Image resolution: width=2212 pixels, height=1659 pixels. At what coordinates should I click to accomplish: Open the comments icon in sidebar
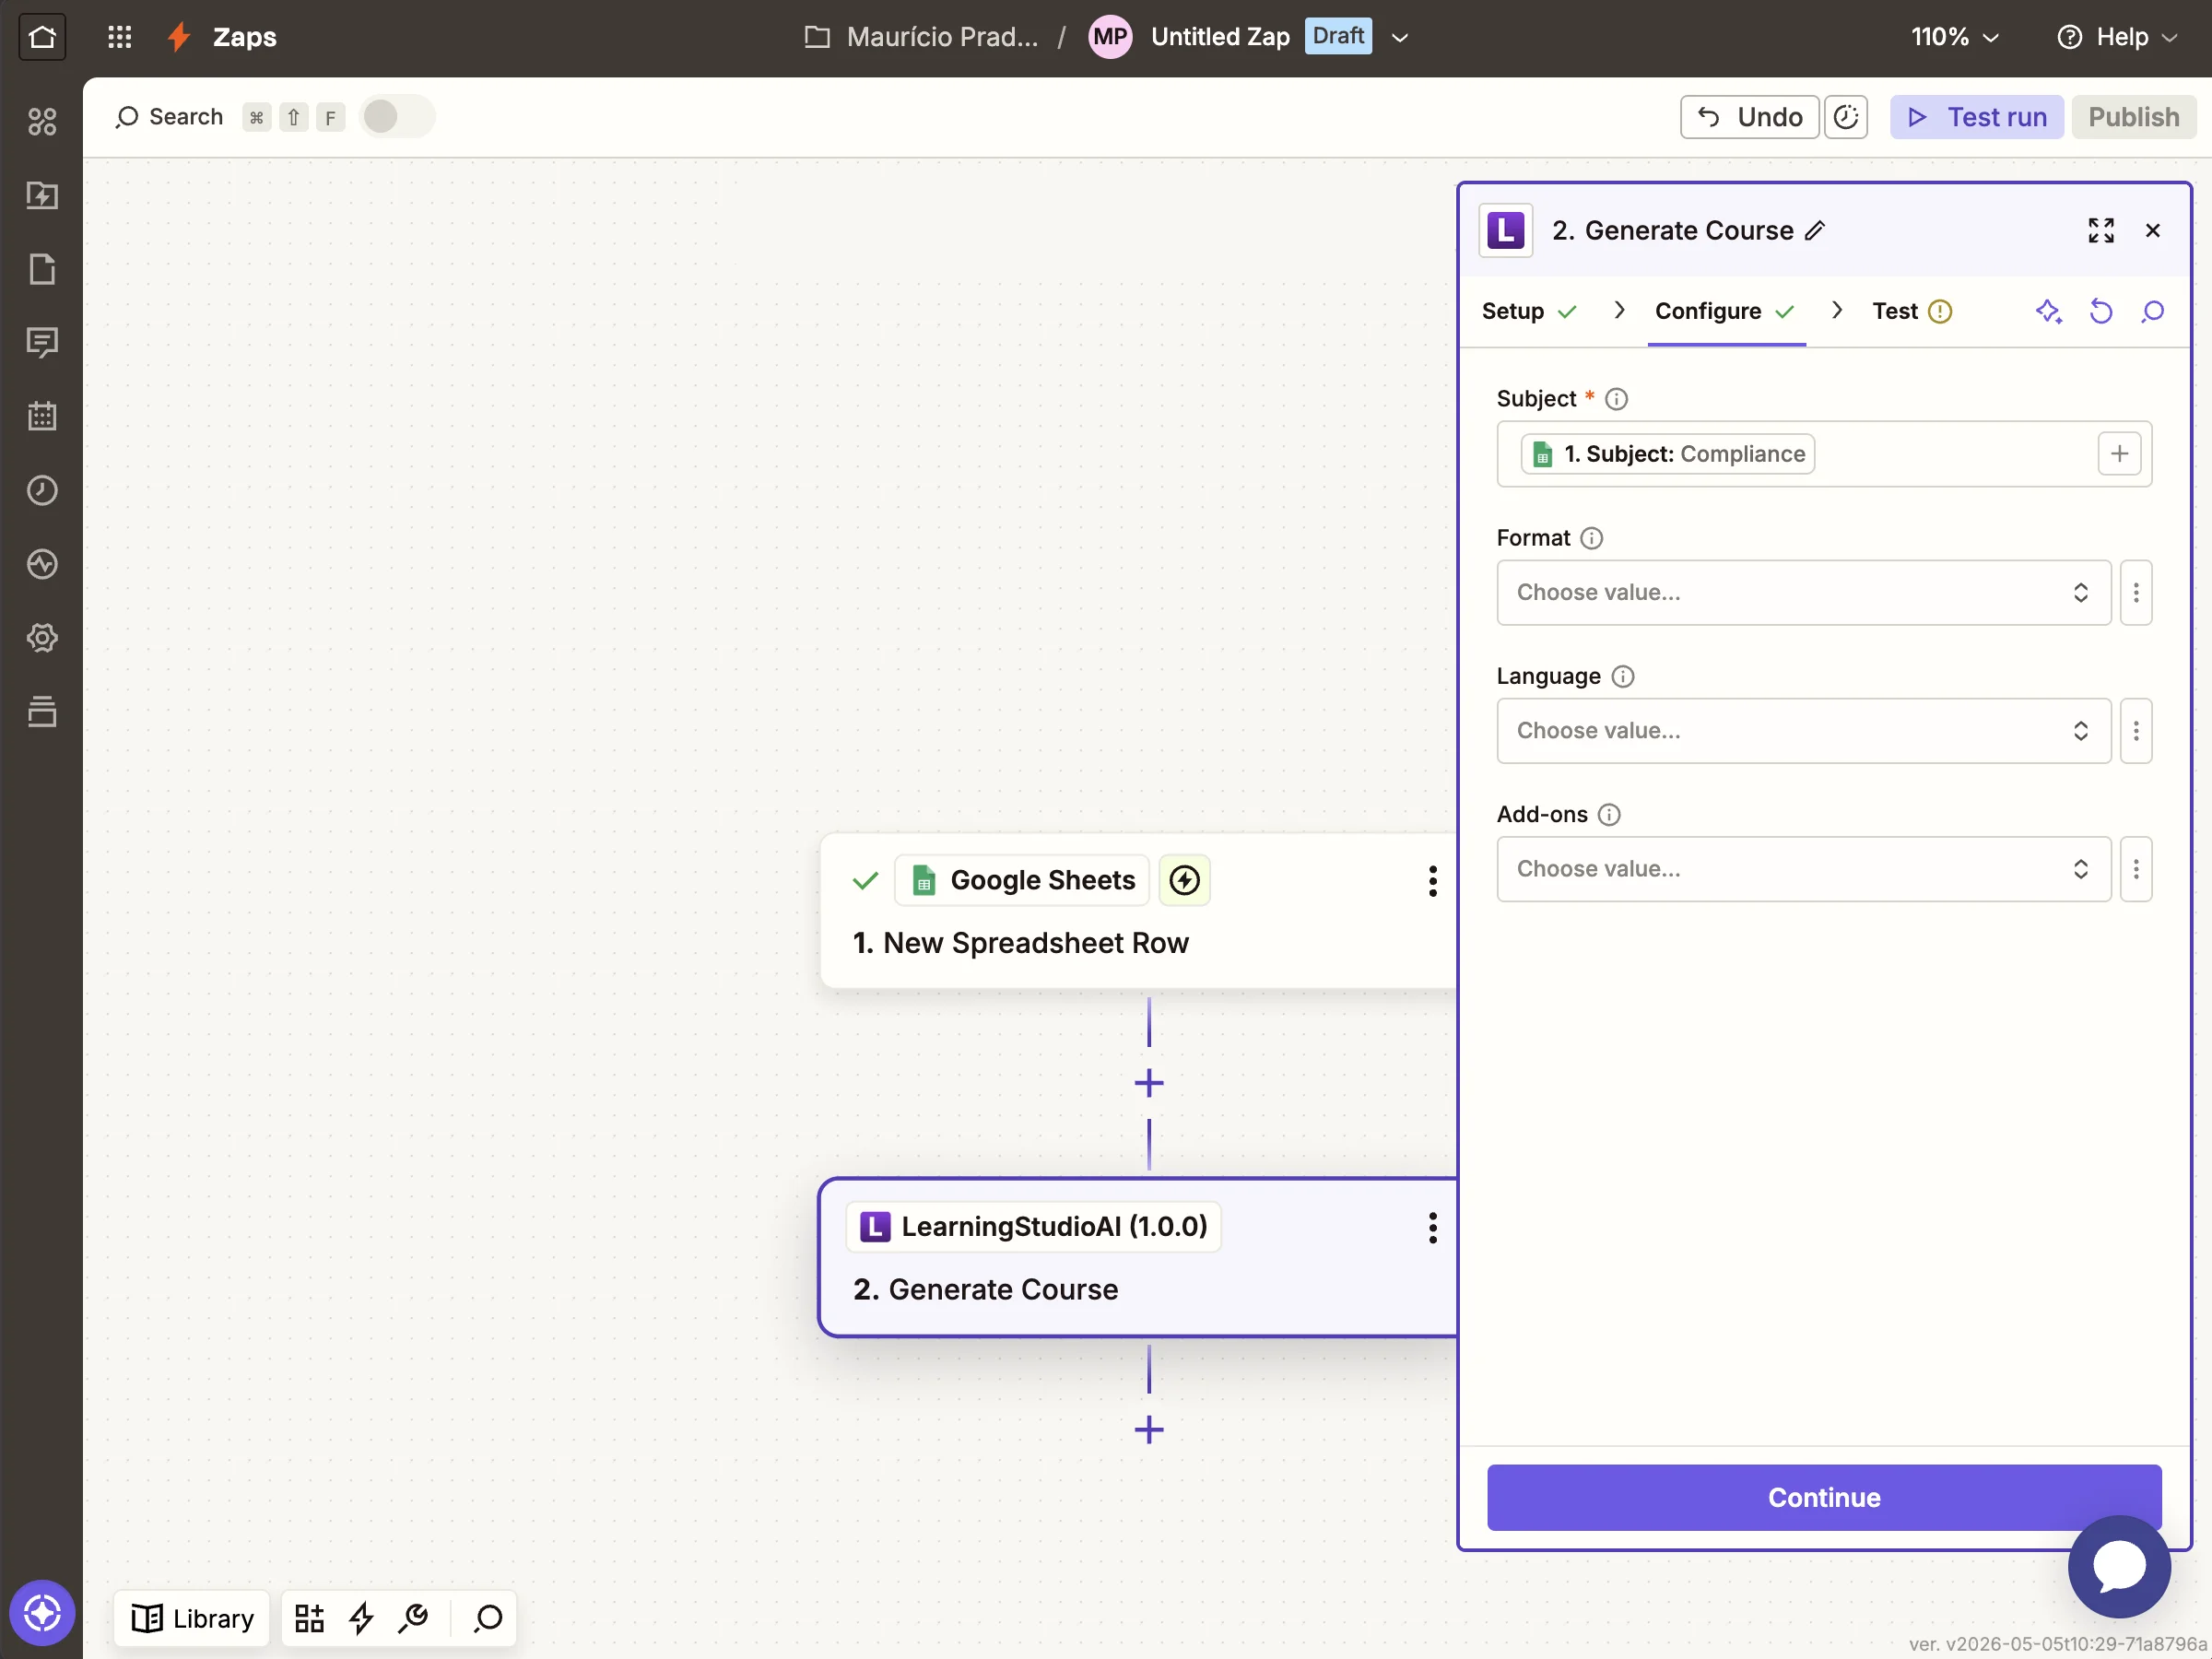42,343
